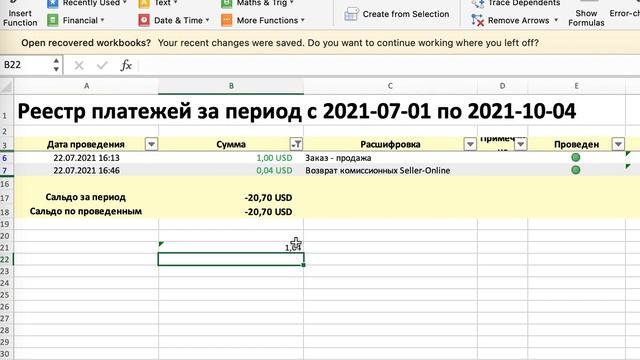Click cell 22.07.2021 16:46
Screen dimensions: 640x360
coord(87,171)
